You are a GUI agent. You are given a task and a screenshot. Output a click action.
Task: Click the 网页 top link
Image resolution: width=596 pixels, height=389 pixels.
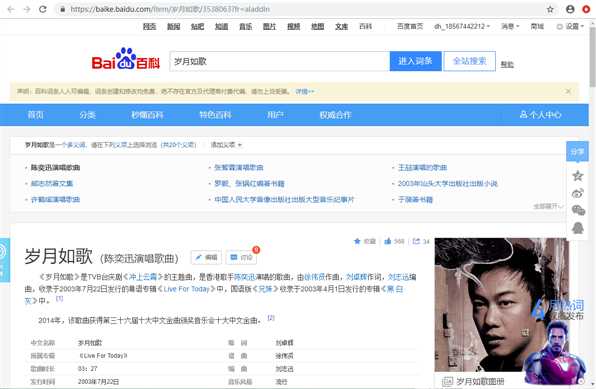click(x=149, y=26)
